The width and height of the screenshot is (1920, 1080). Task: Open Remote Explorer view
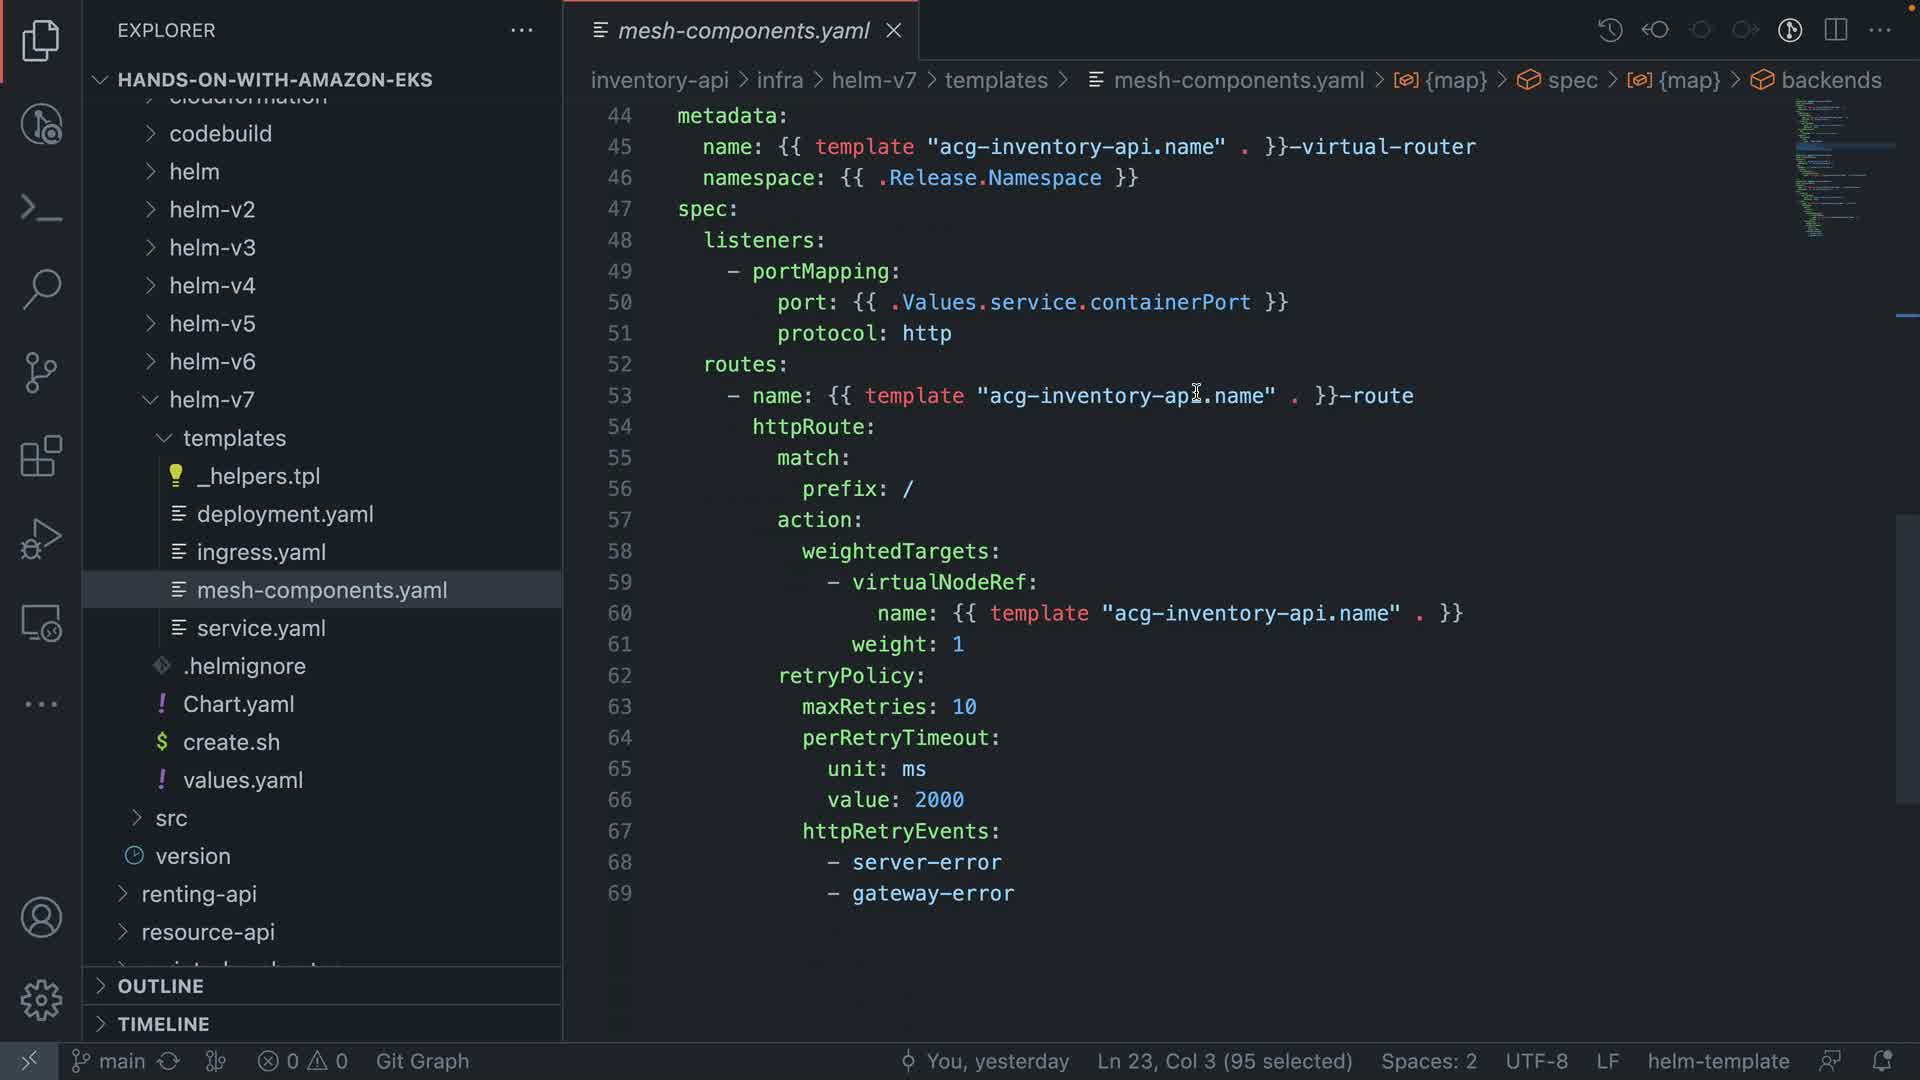pyautogui.click(x=41, y=623)
